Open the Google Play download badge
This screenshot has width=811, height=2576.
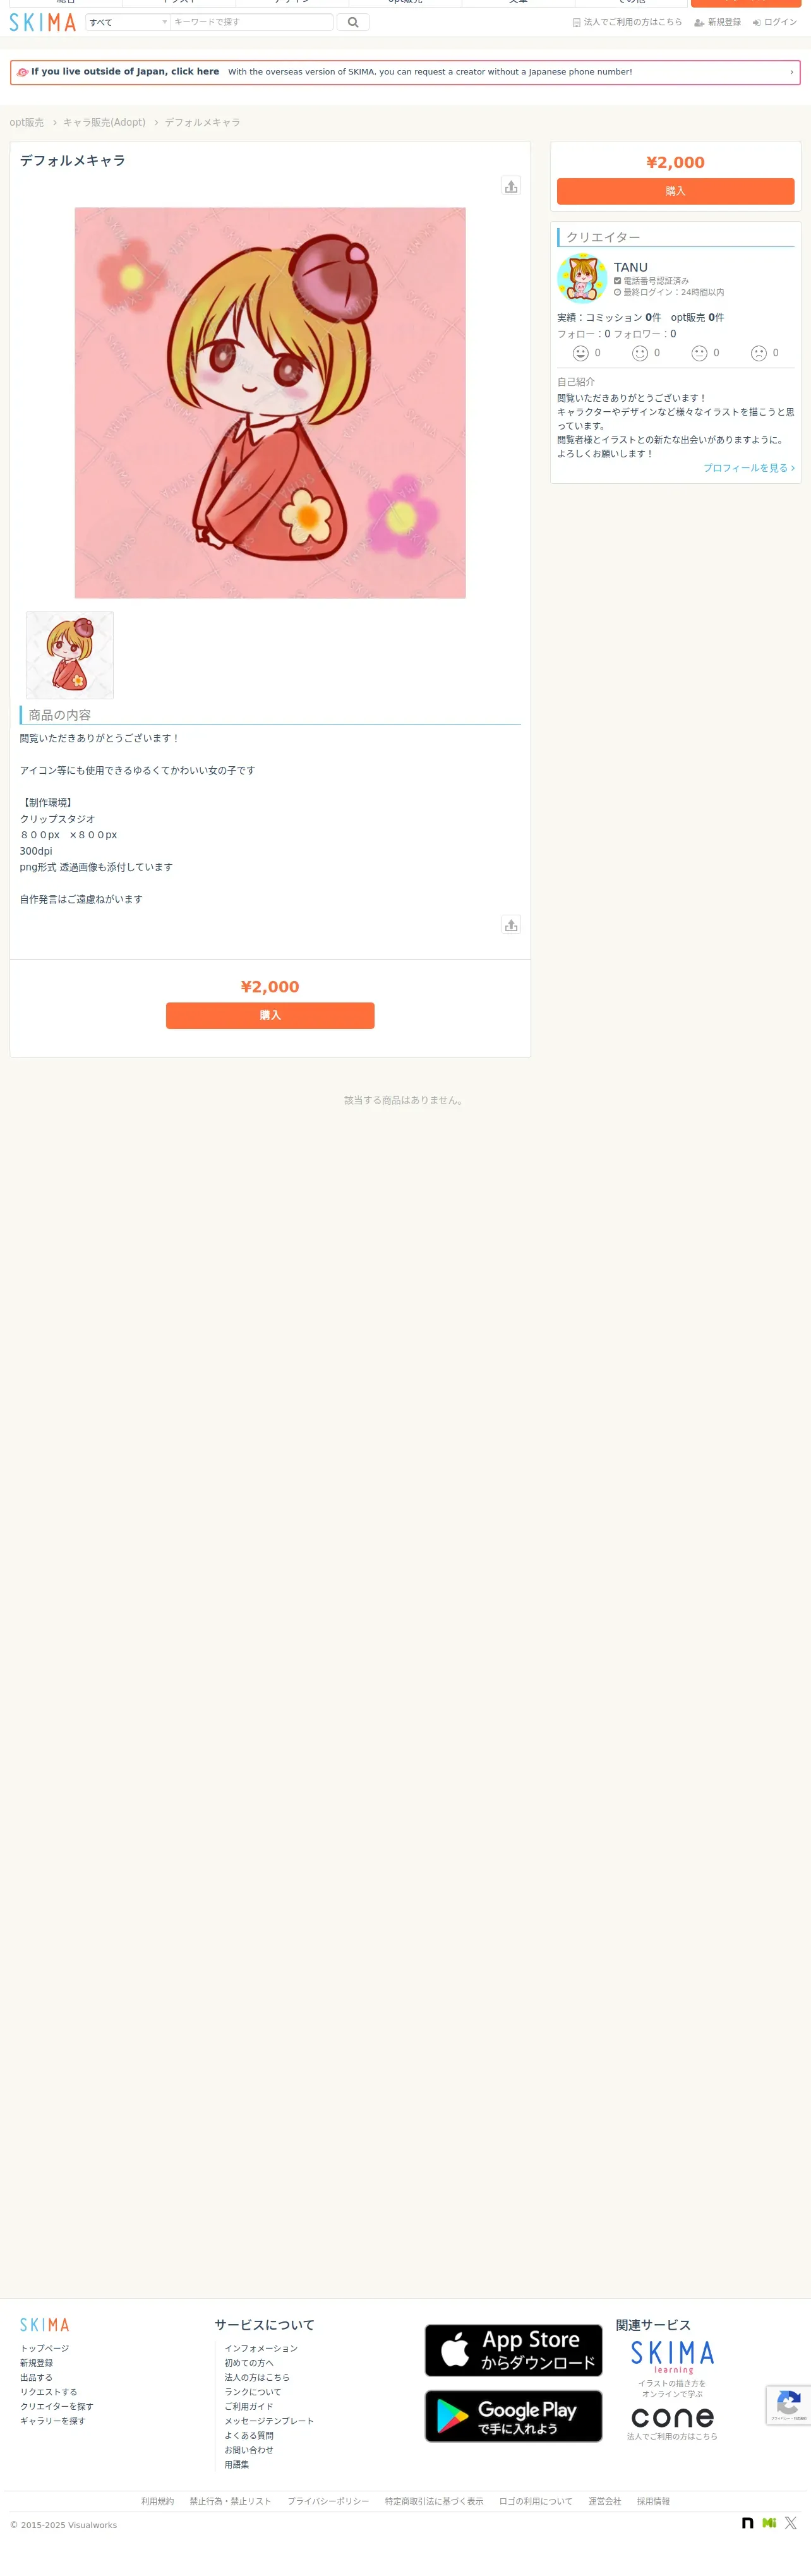tap(514, 2416)
